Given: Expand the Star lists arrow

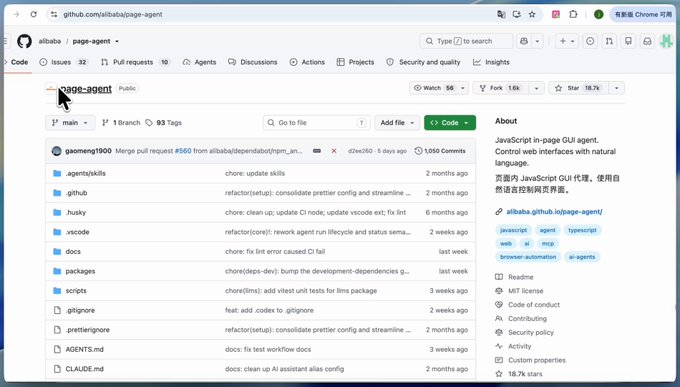Looking at the screenshot, I should (x=616, y=88).
